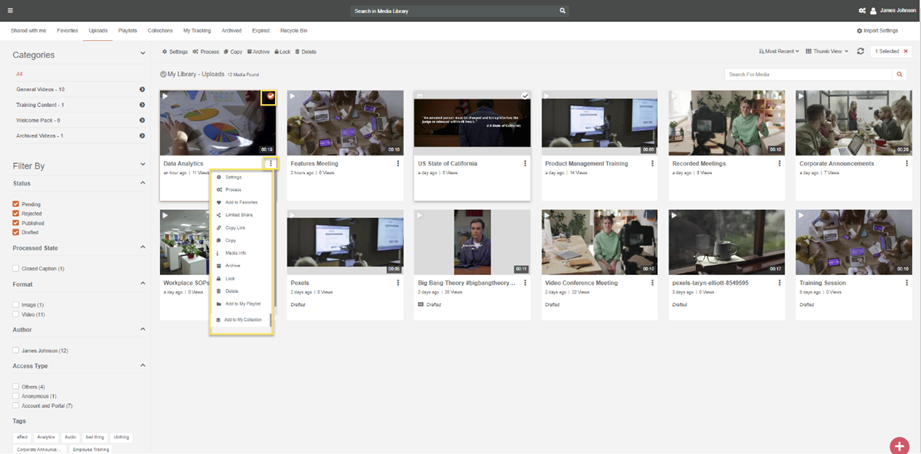Clear the selection with the red X
The width and height of the screenshot is (921, 454).
[906, 51]
